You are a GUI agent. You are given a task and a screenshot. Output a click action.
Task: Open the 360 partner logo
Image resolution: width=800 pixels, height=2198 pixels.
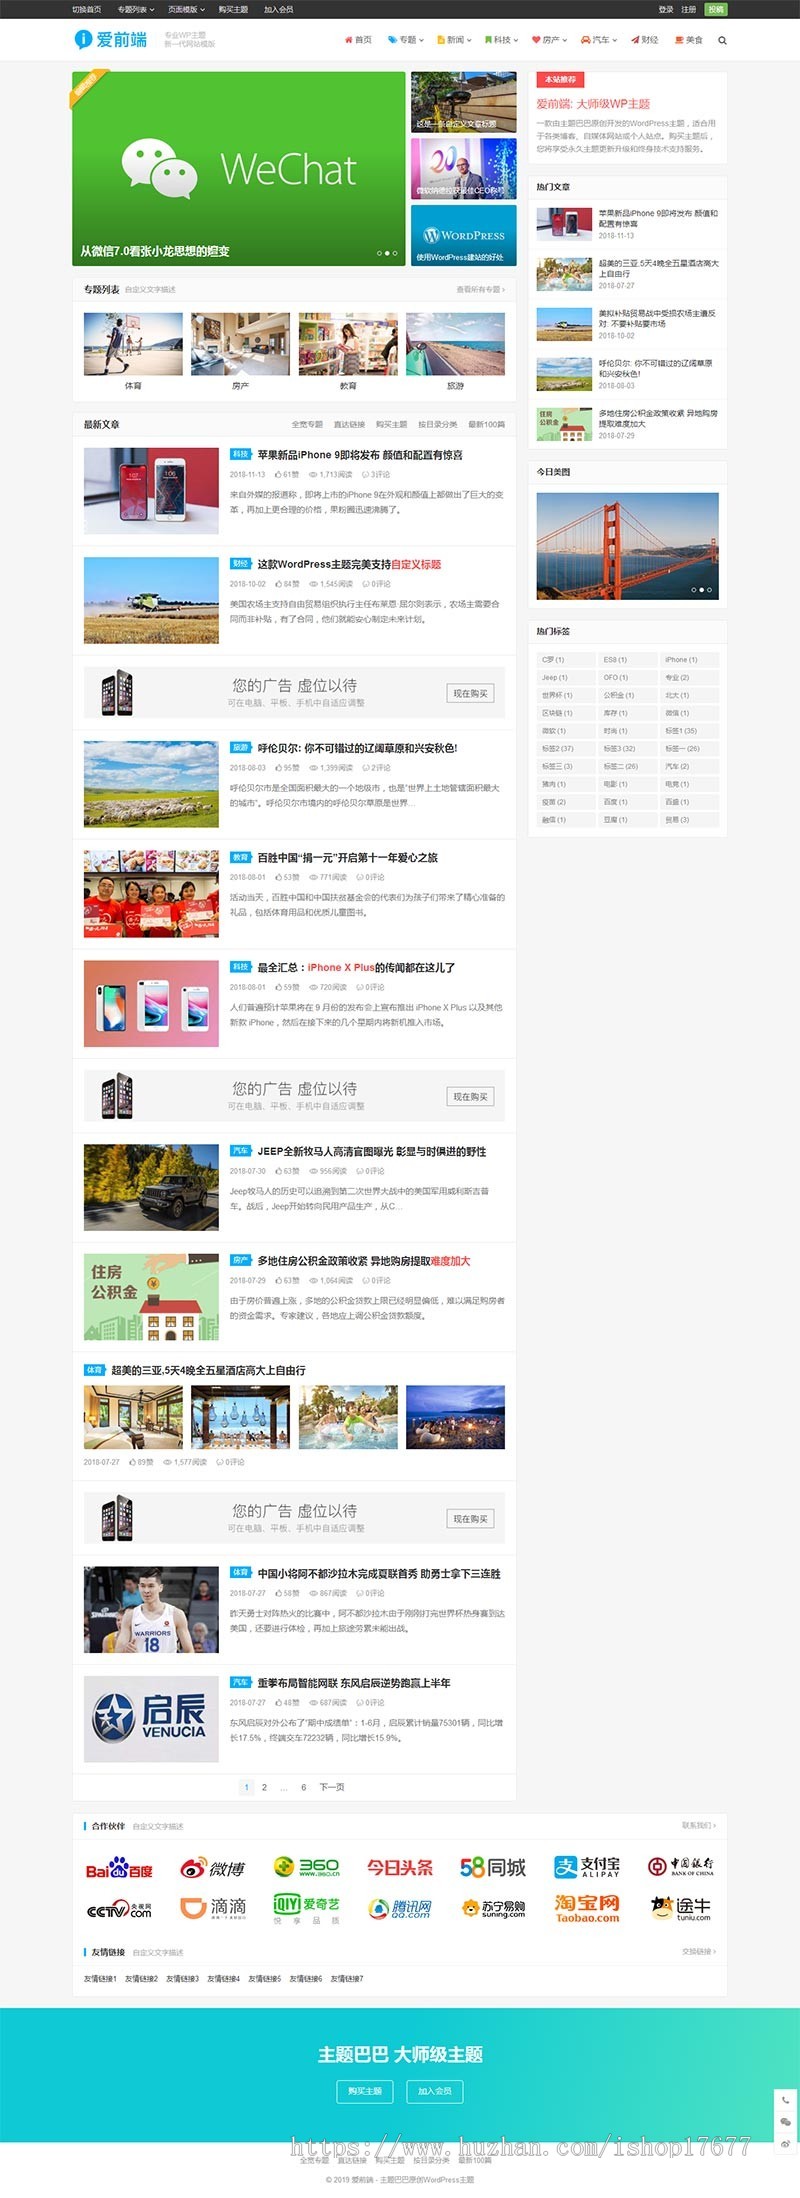click(x=306, y=1867)
